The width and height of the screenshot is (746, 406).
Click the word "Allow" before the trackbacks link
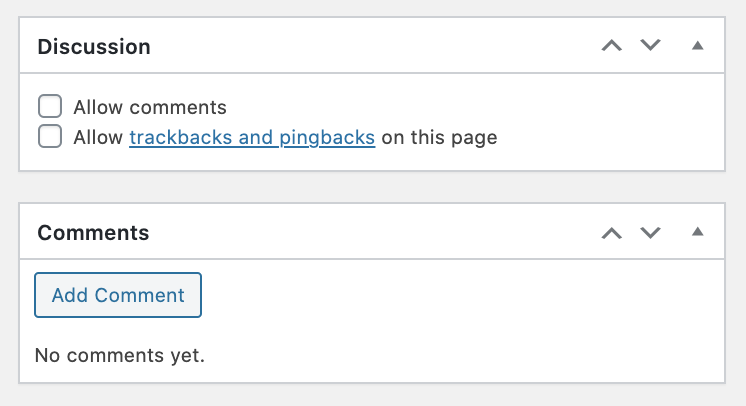click(x=98, y=138)
